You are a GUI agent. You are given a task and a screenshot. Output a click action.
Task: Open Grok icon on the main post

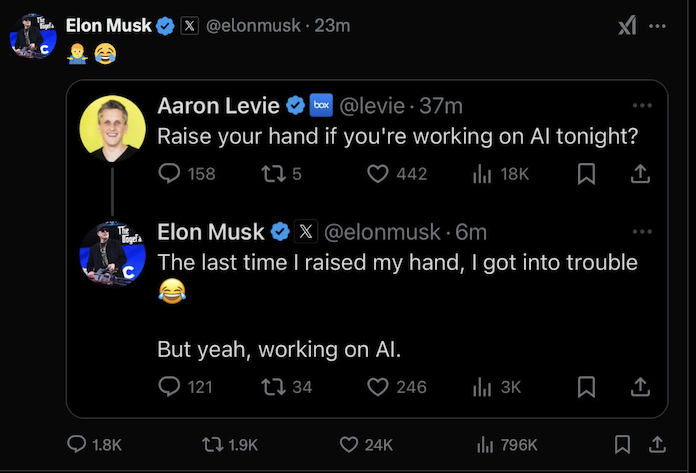click(x=626, y=26)
